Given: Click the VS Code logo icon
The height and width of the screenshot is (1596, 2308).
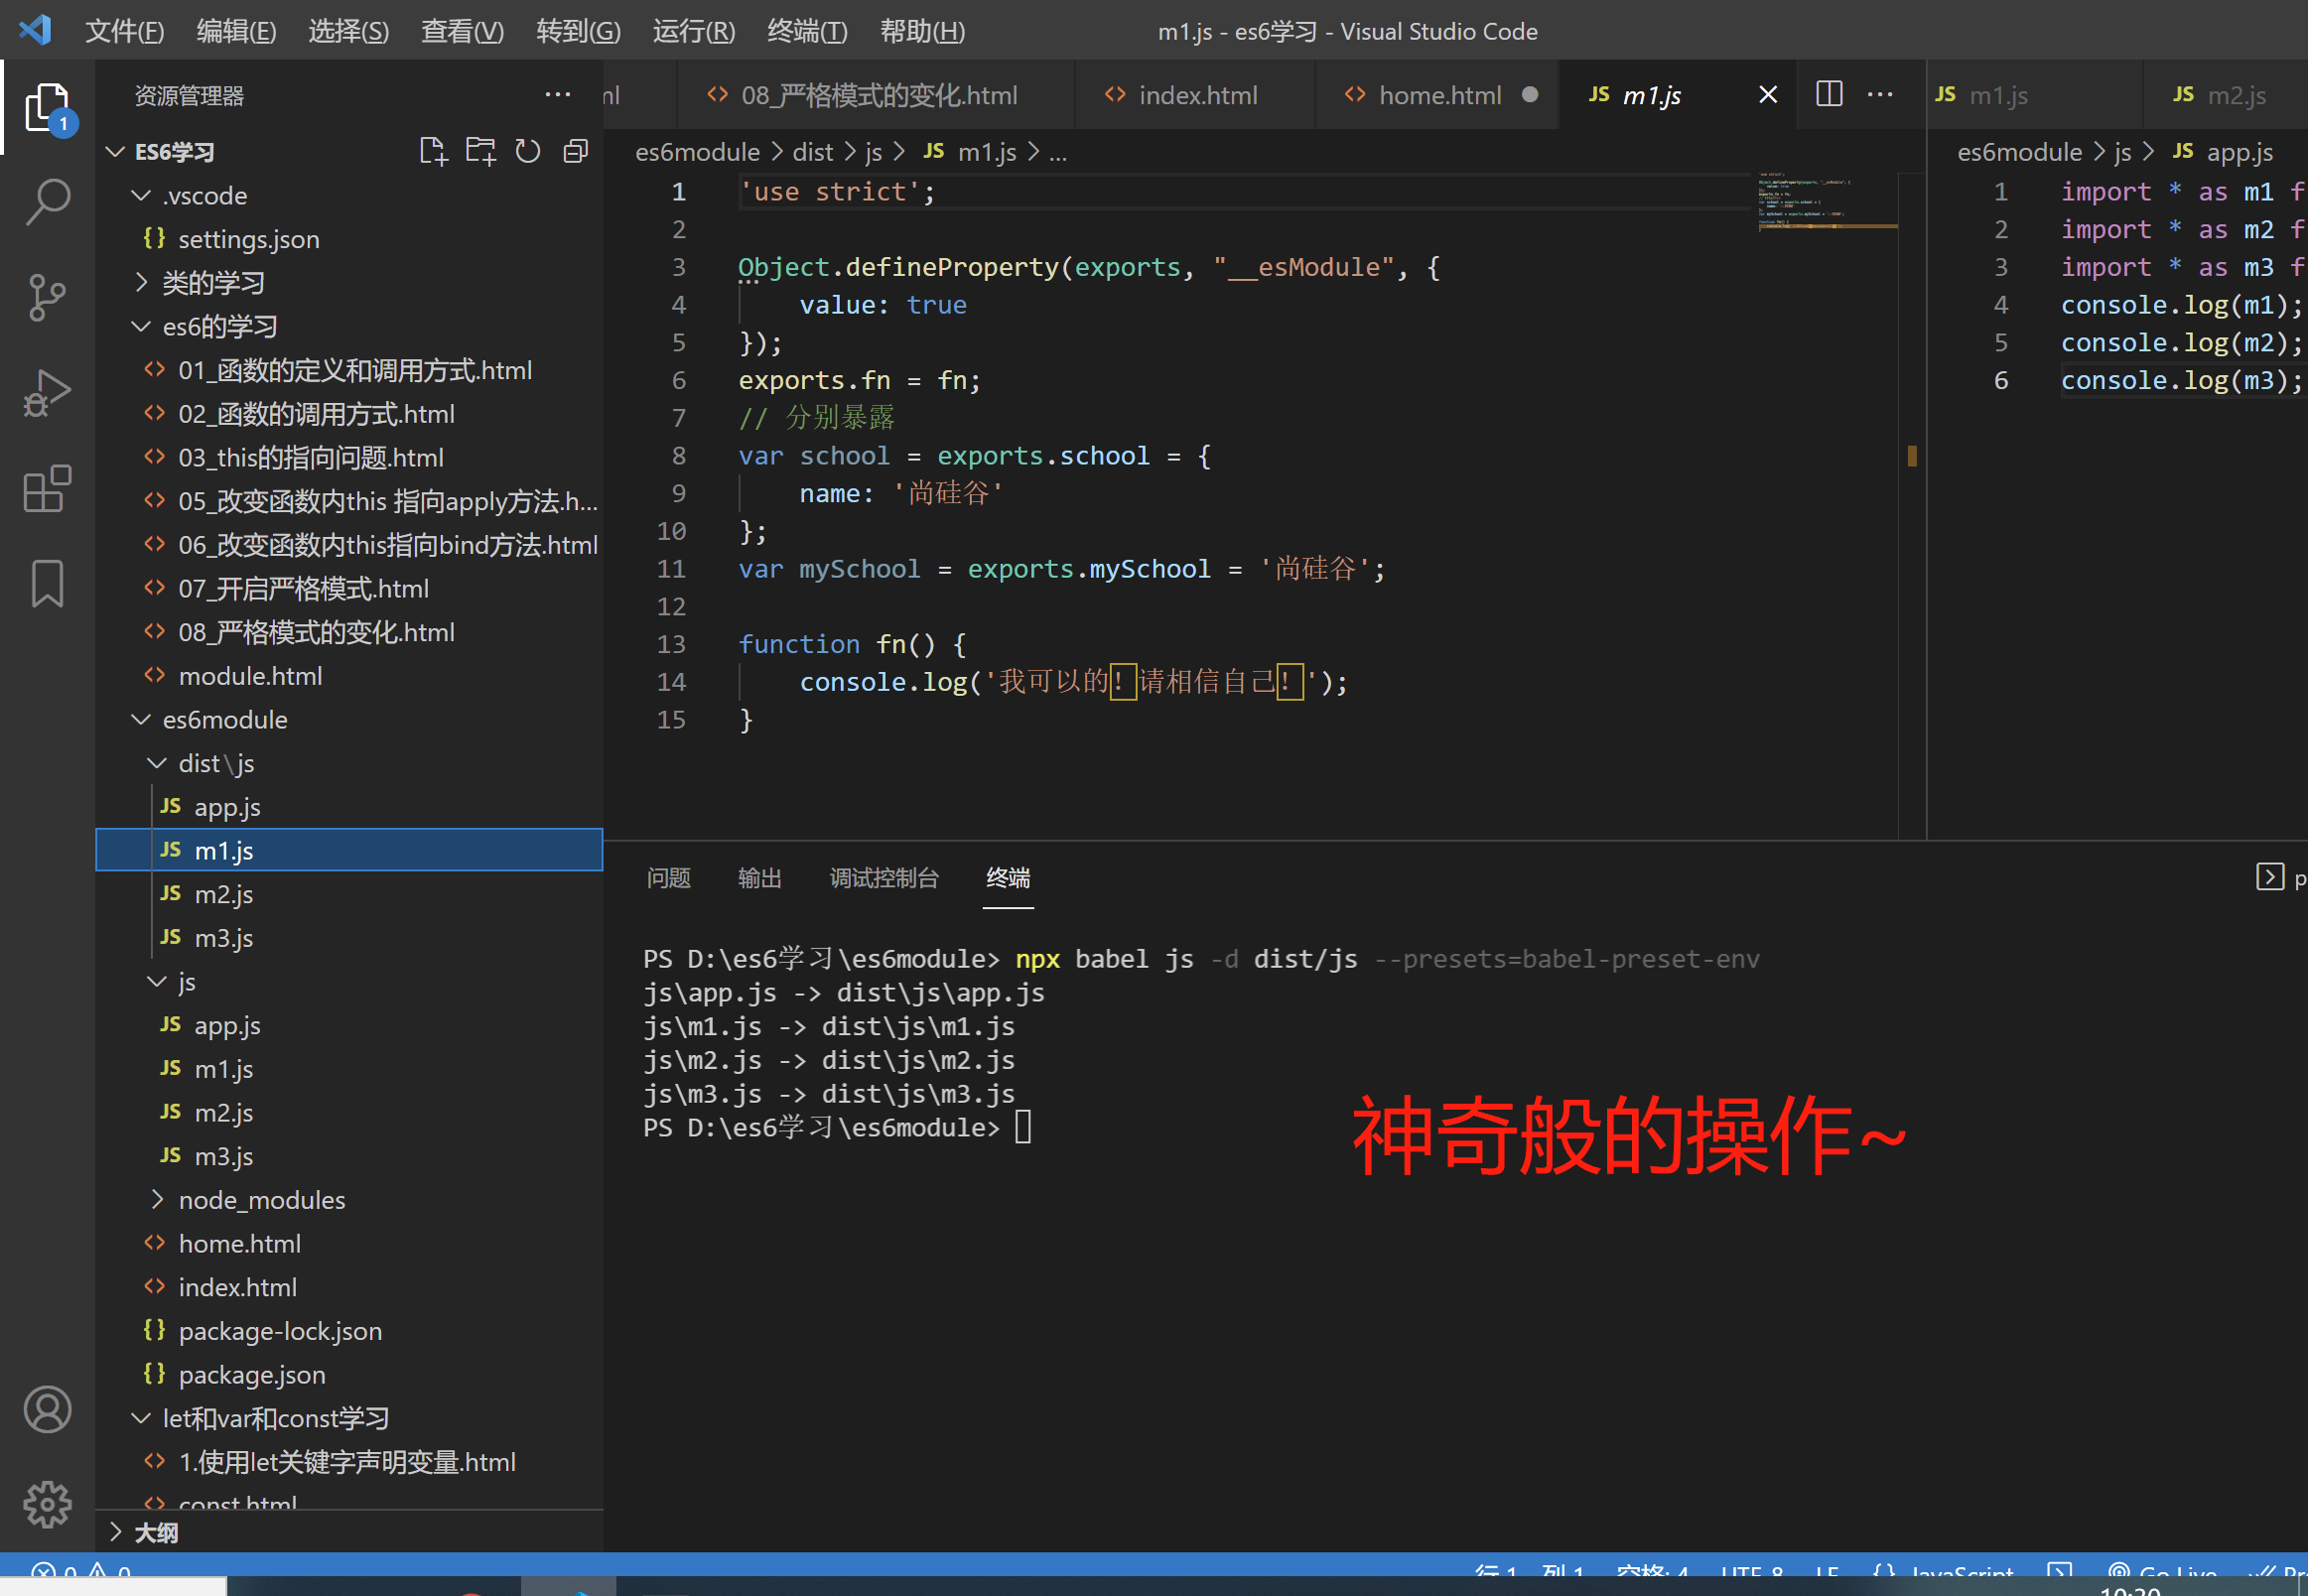Looking at the screenshot, I should point(35,30).
